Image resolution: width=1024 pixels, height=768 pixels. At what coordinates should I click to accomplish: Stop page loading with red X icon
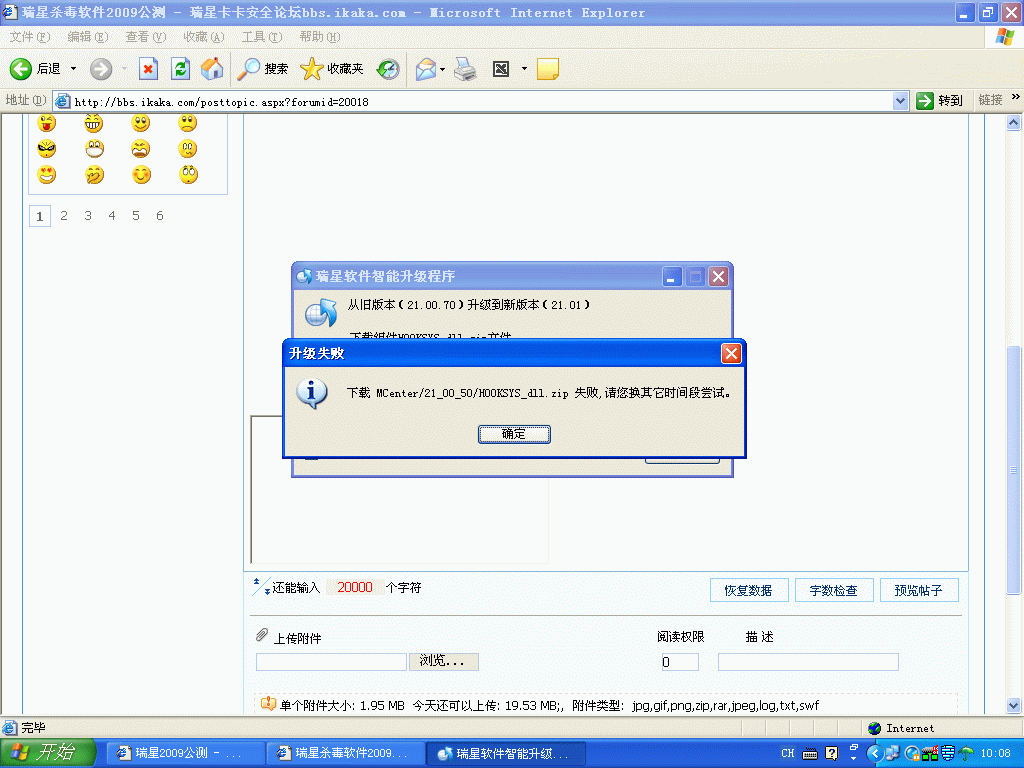pos(148,69)
